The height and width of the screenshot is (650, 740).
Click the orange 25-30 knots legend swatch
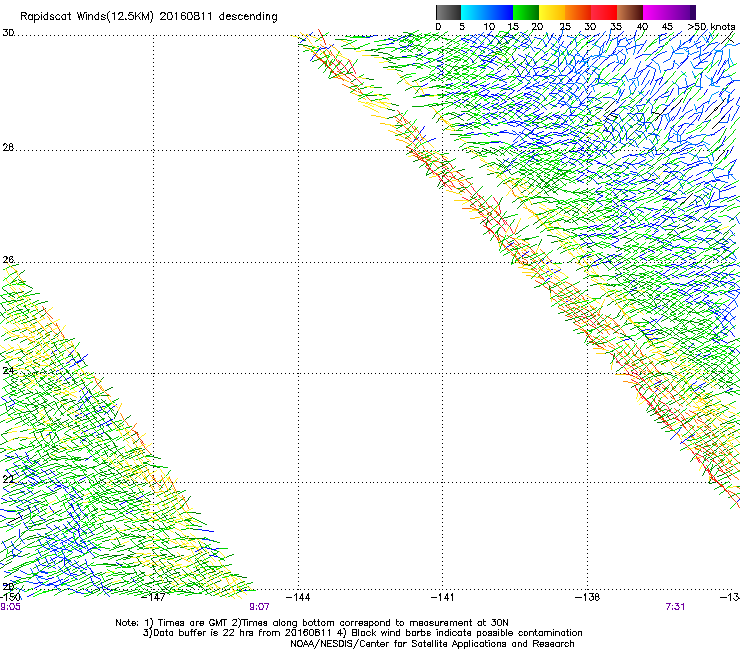(578, 12)
